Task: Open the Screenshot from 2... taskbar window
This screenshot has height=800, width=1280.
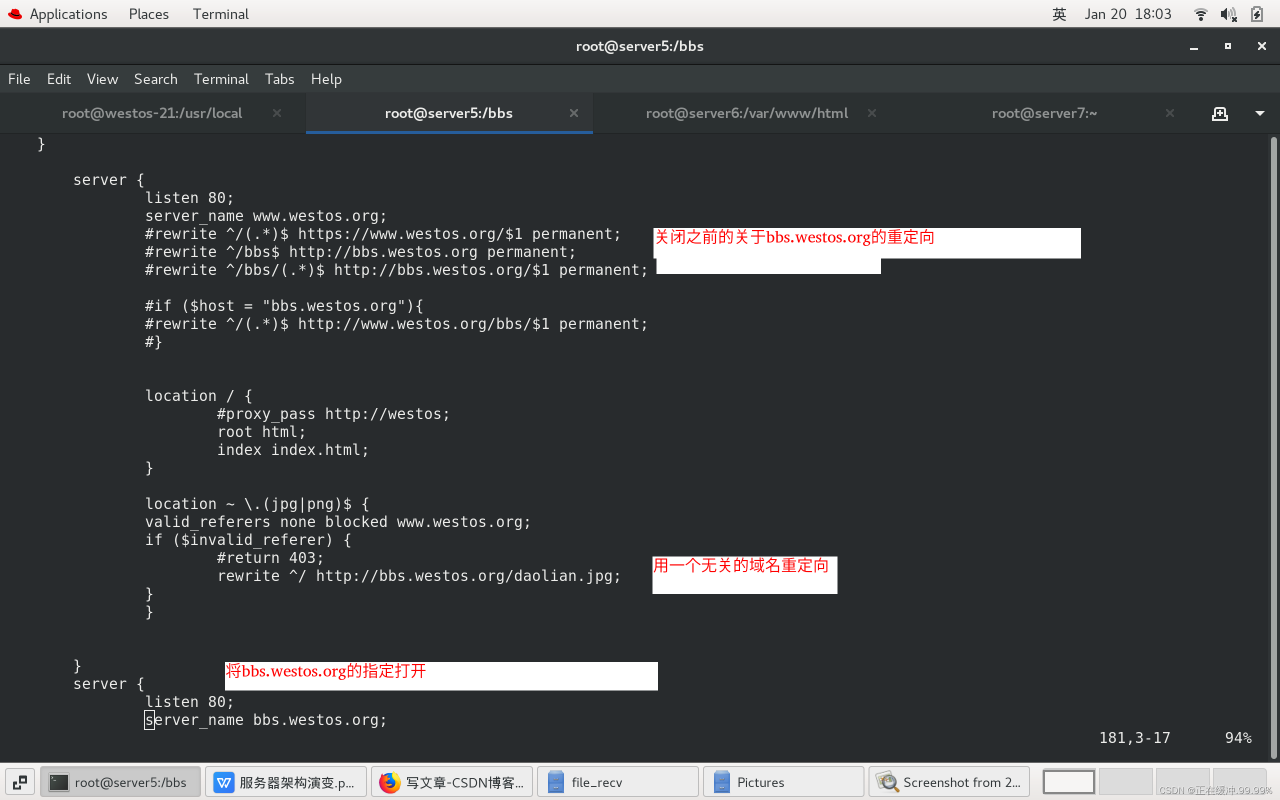Action: tap(949, 782)
